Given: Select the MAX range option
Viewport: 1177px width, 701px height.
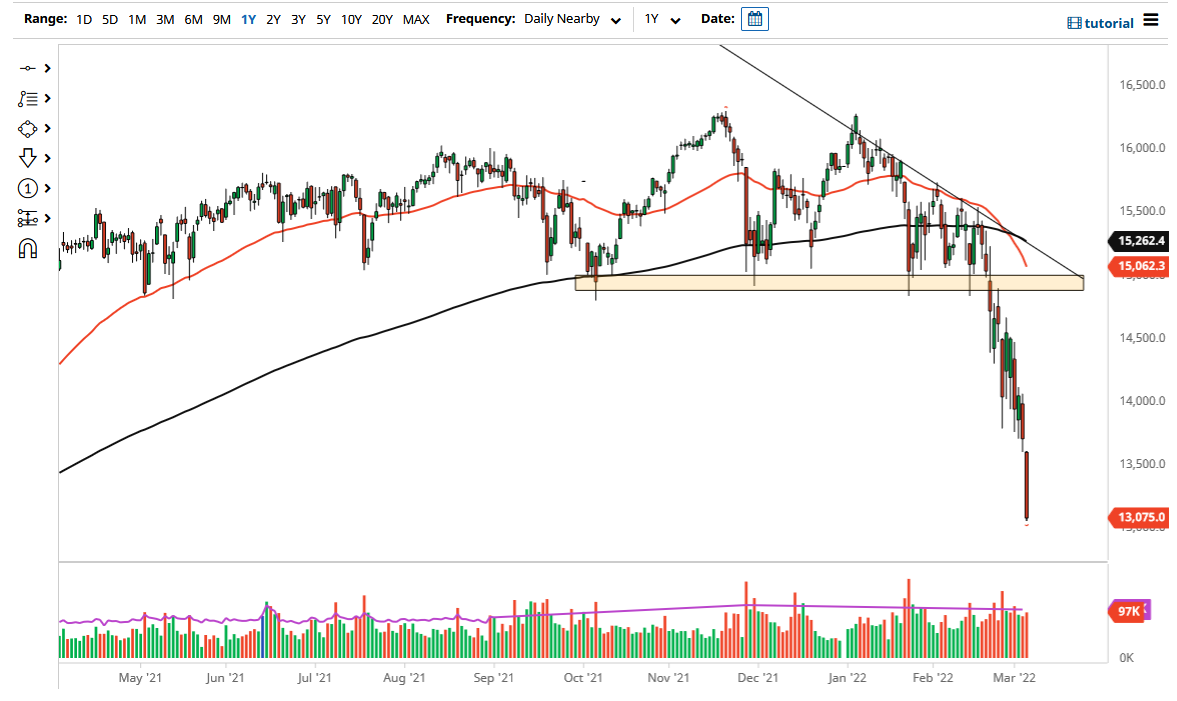Looking at the screenshot, I should 416,18.
